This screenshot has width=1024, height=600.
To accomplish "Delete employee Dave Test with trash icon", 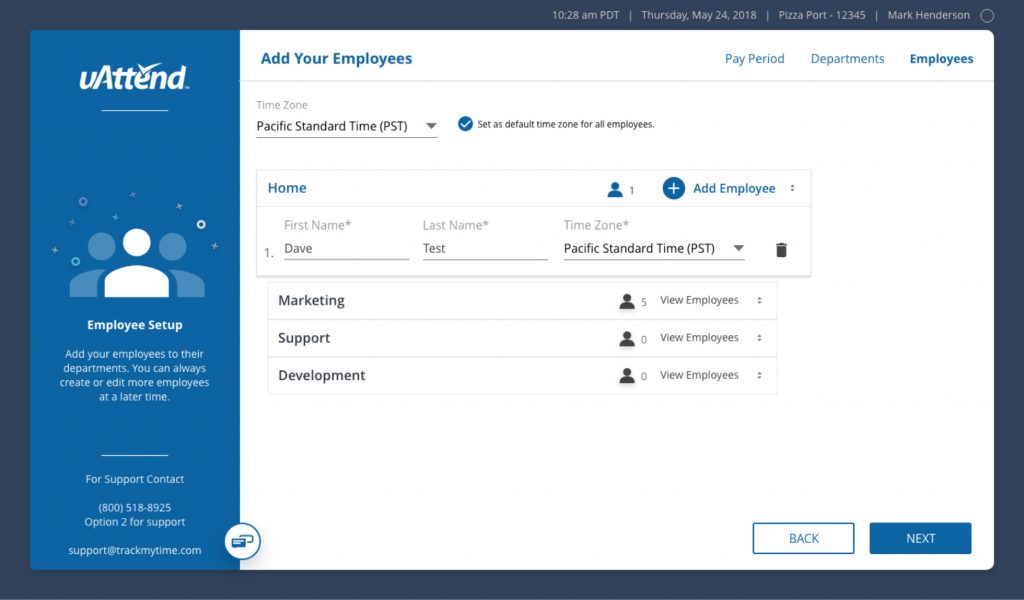I will (x=781, y=249).
